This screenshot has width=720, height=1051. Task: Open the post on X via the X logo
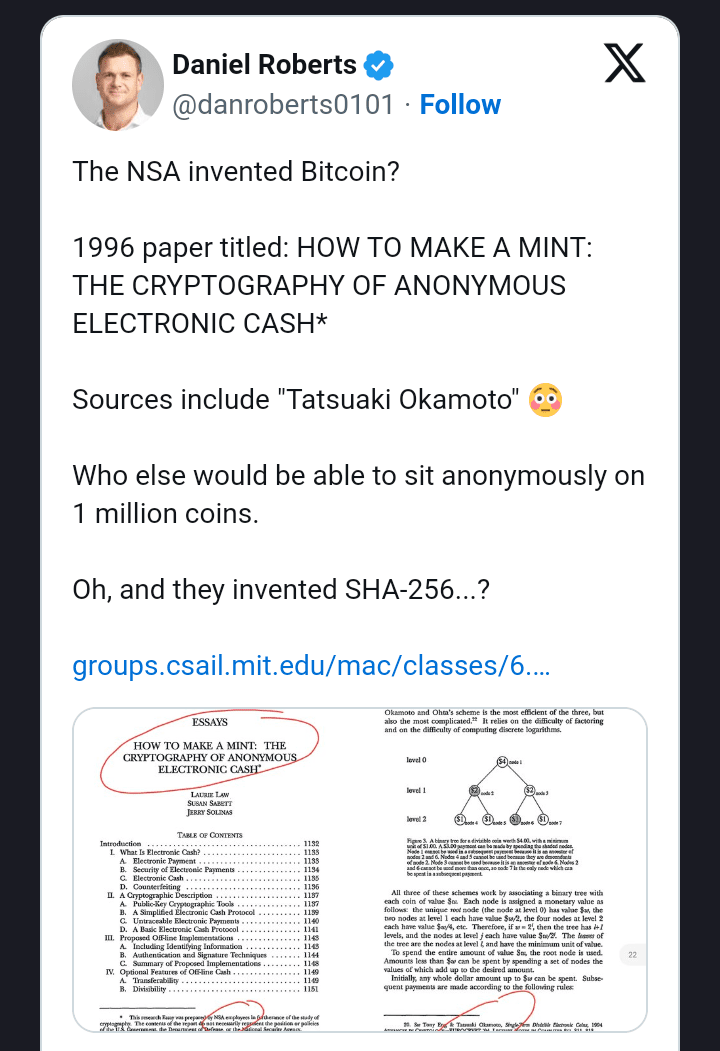click(624, 63)
